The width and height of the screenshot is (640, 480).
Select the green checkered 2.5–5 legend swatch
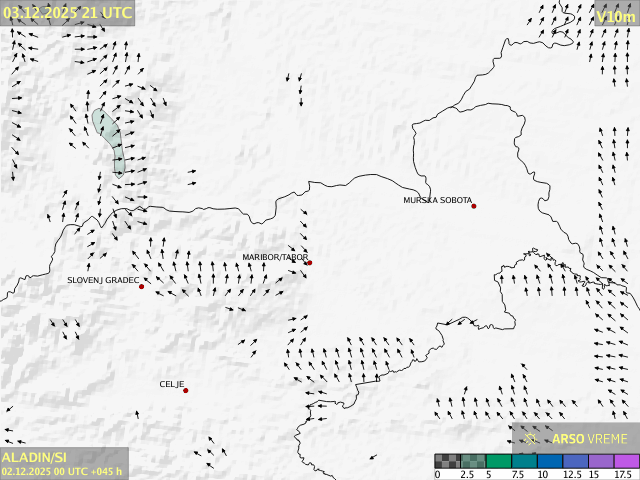(472, 461)
